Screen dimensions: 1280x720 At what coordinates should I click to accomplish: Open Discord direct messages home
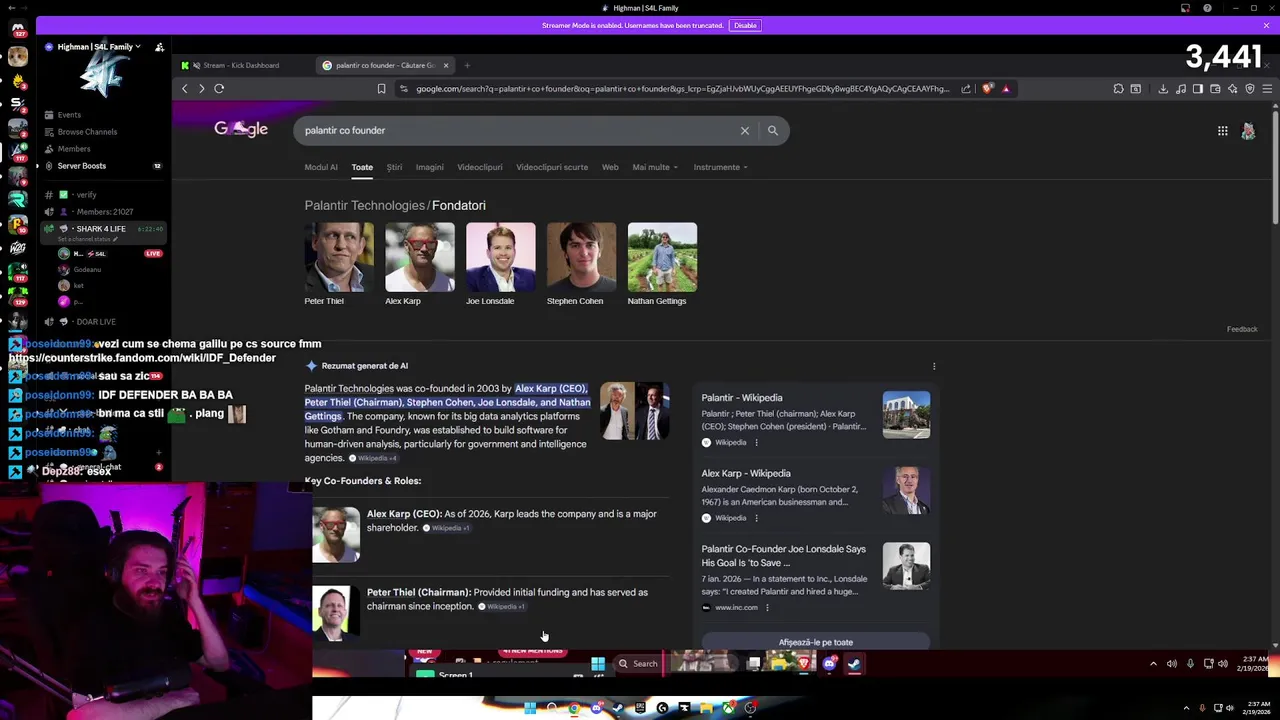pos(18,29)
